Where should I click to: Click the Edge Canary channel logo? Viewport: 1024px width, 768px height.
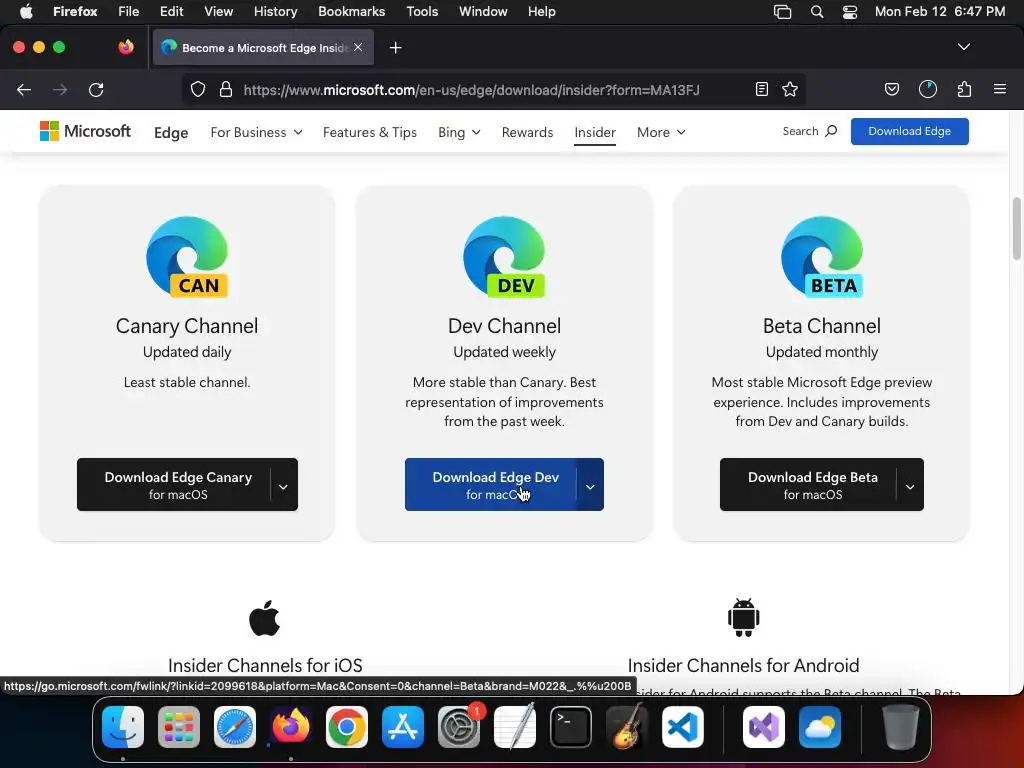click(187, 257)
